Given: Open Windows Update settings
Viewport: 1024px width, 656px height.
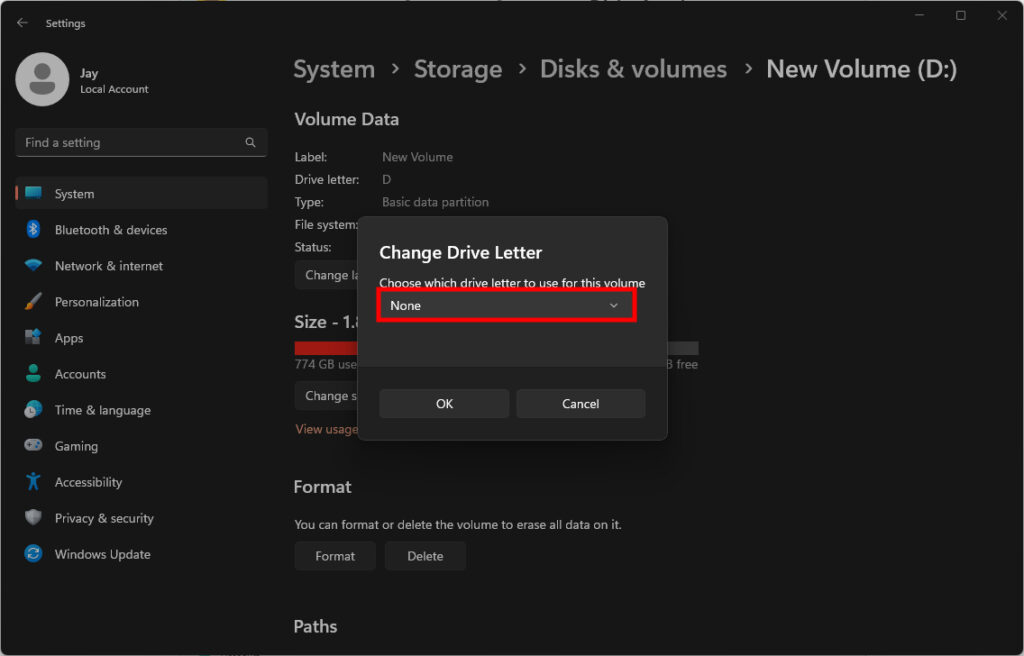Looking at the screenshot, I should pyautogui.click(x=101, y=553).
